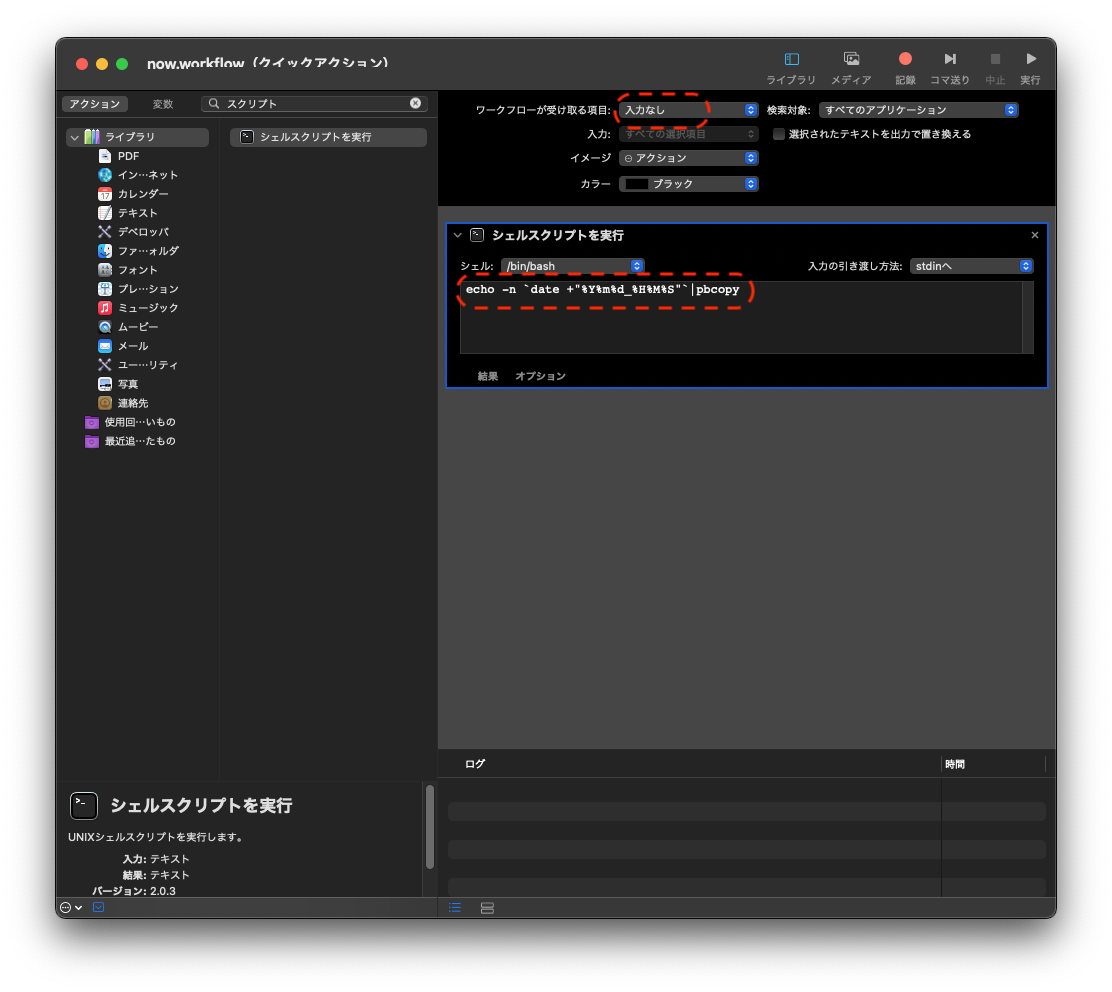Switch to the アクション tab
1112x992 pixels.
[95, 104]
